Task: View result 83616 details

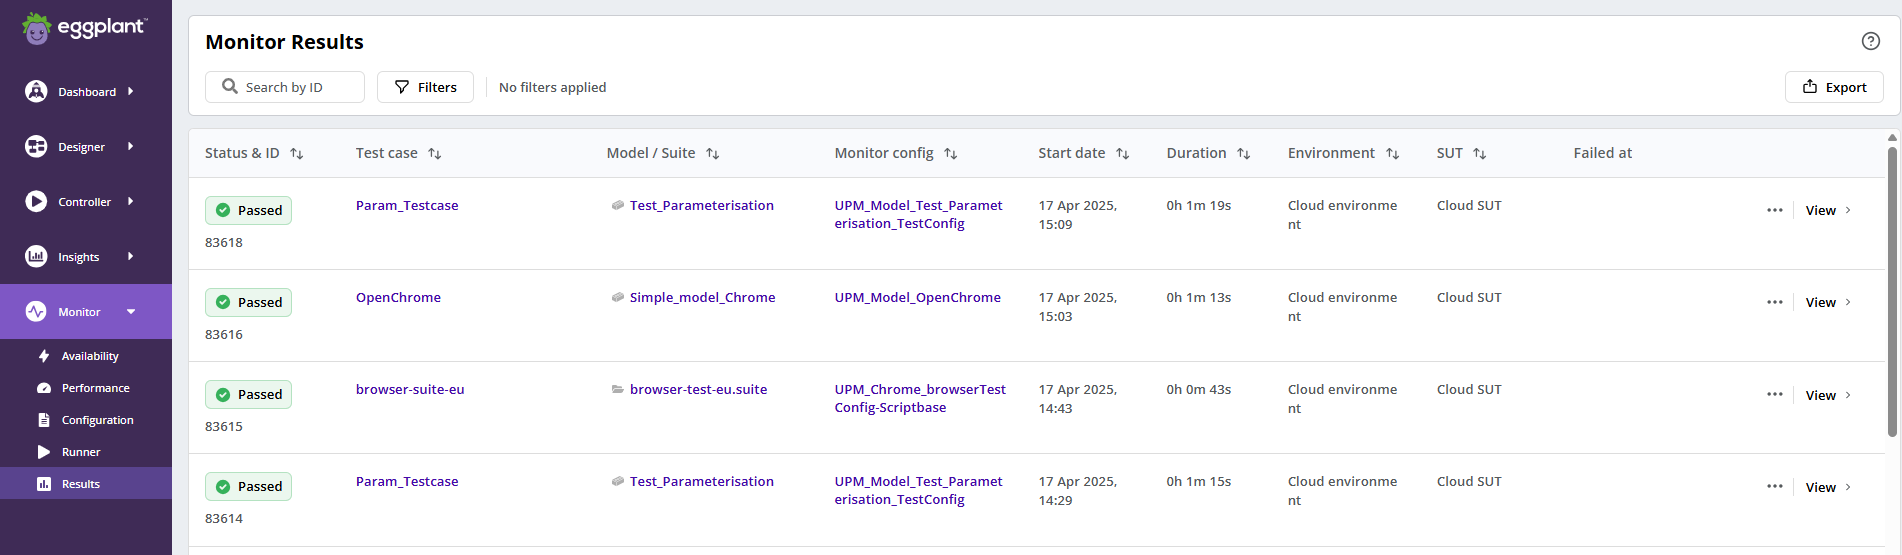Action: (1828, 302)
